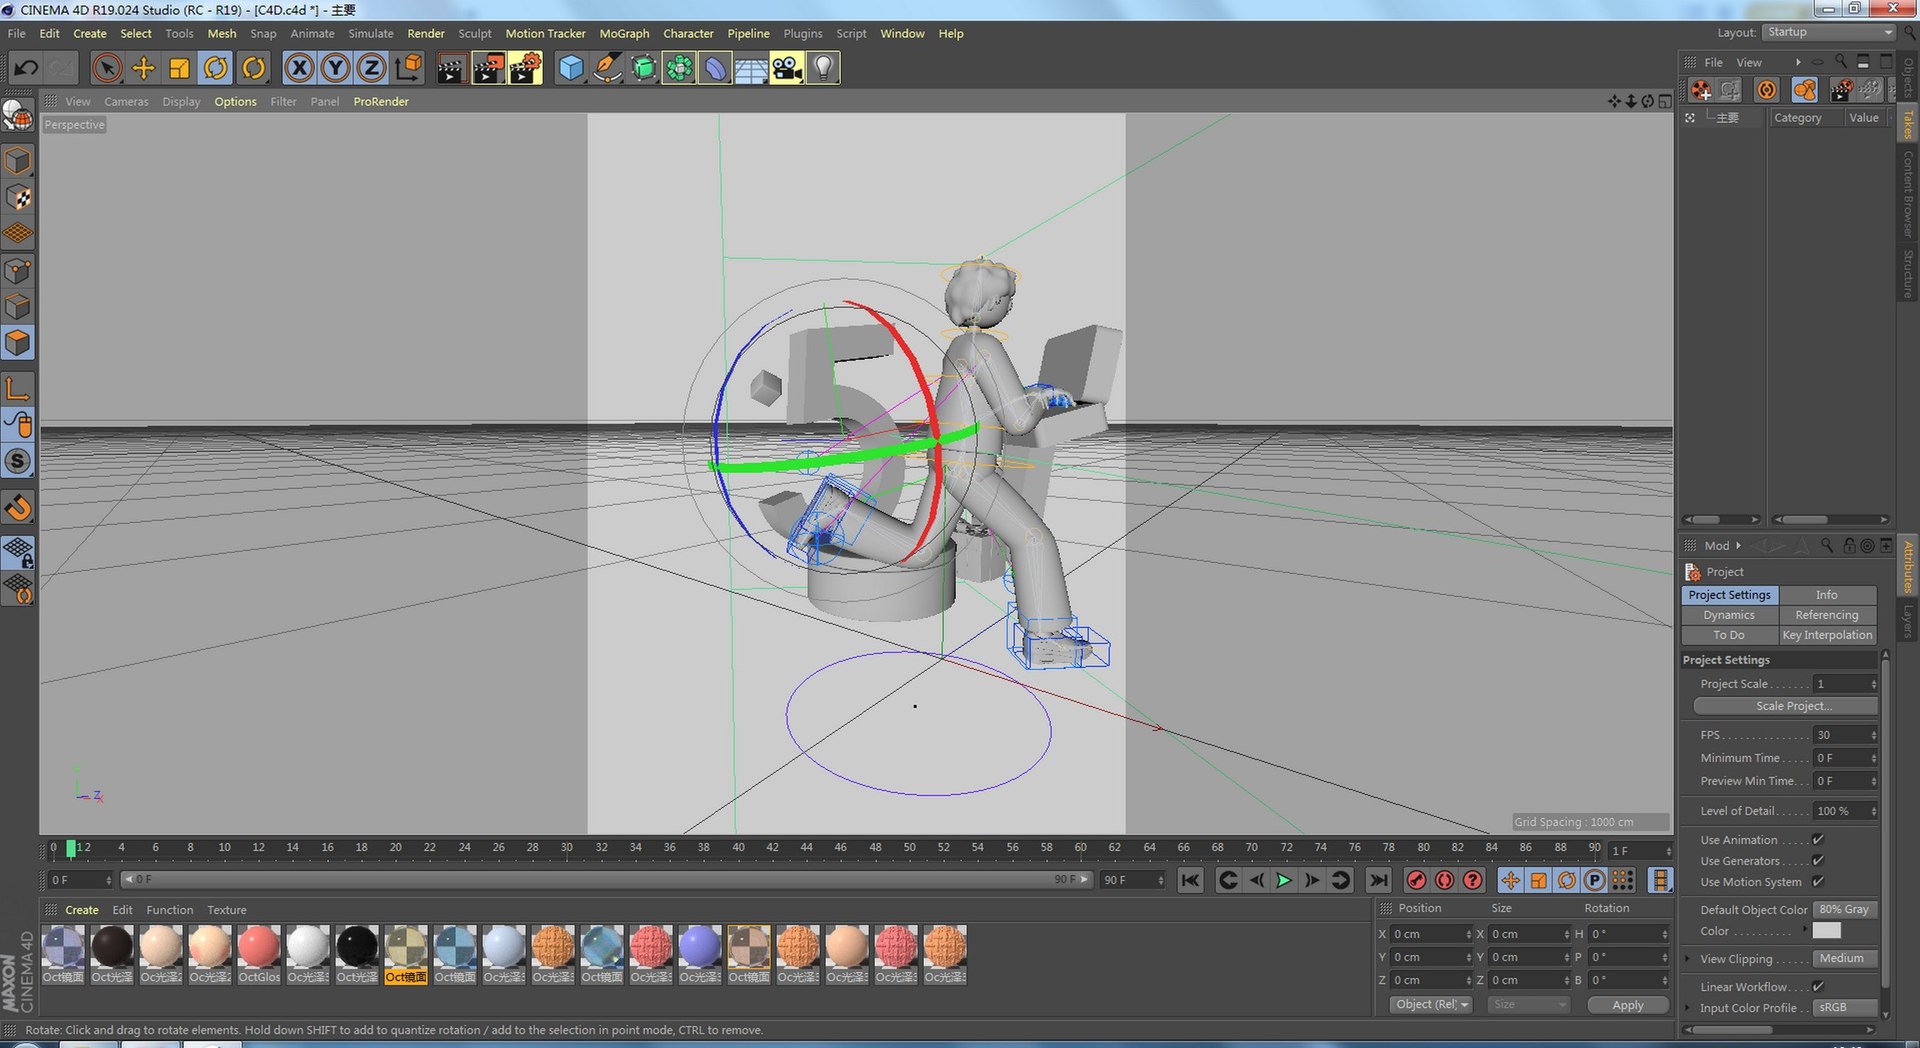
Task: Open View Clipping Medium dropdown
Action: [1845, 959]
